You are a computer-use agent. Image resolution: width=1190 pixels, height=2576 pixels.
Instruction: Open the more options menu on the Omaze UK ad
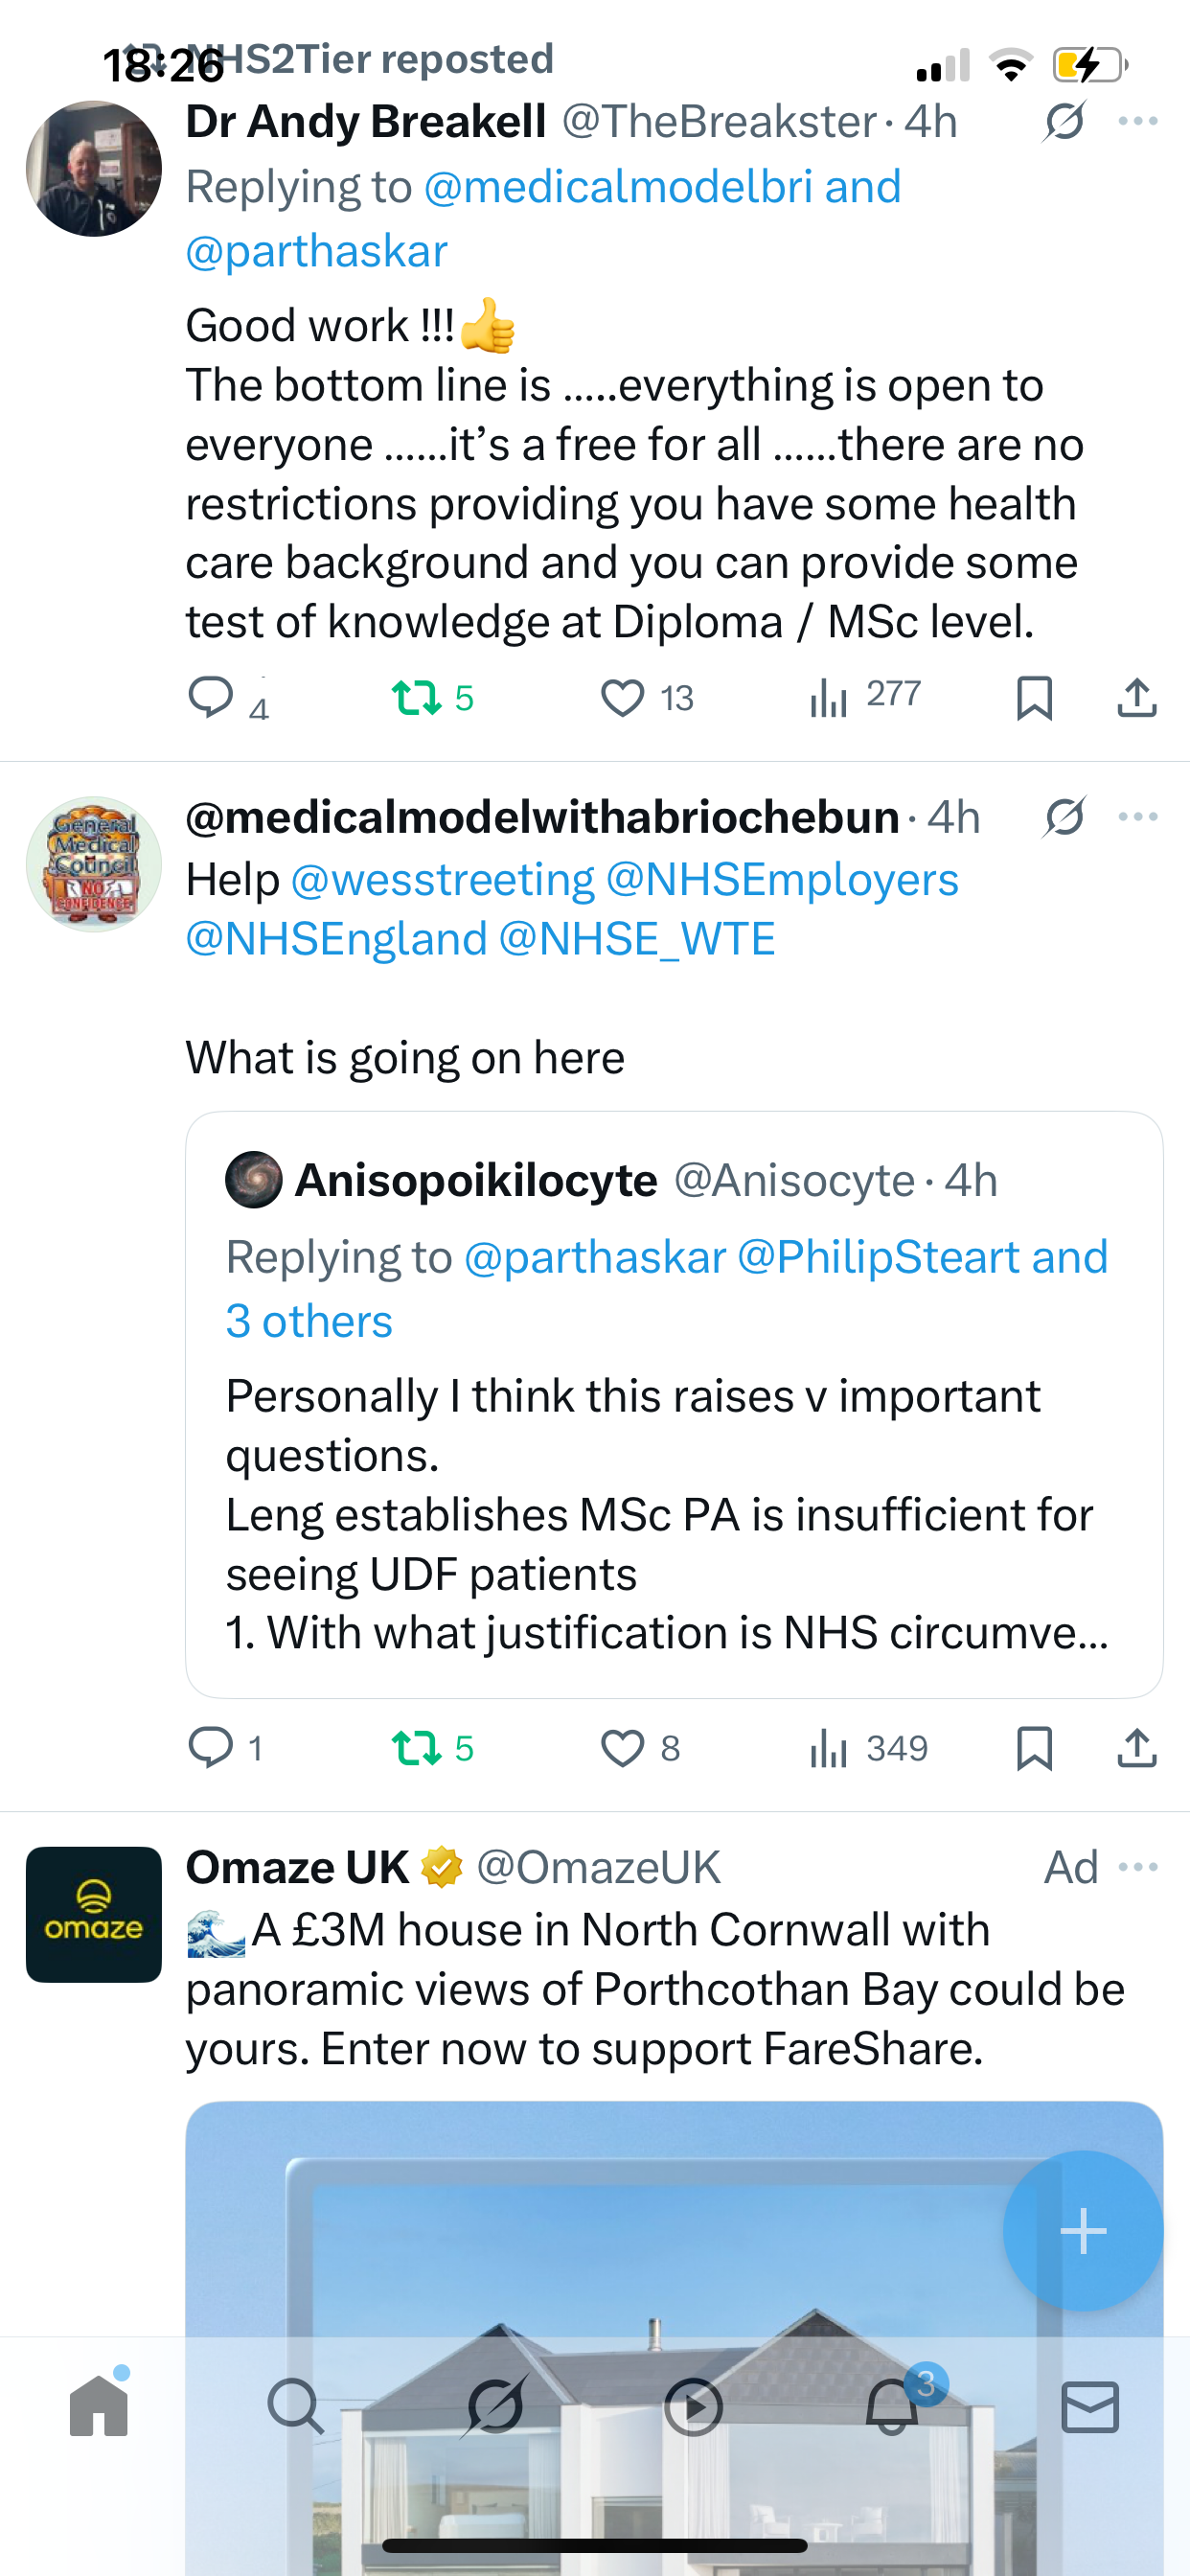click(1138, 1867)
